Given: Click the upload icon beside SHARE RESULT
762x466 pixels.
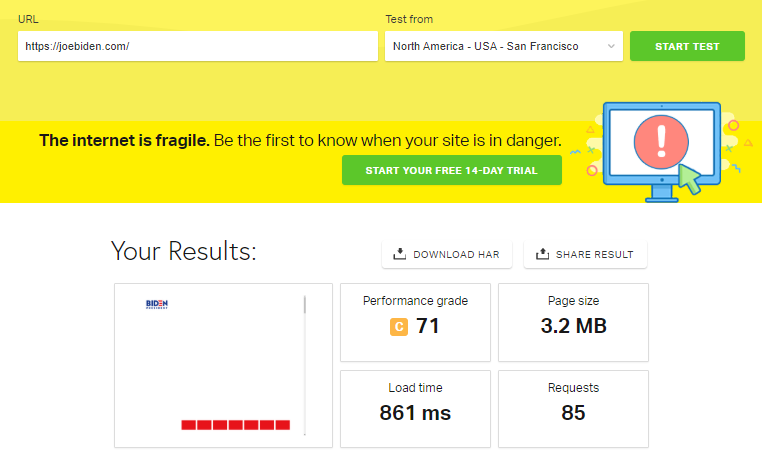Looking at the screenshot, I should coord(542,254).
